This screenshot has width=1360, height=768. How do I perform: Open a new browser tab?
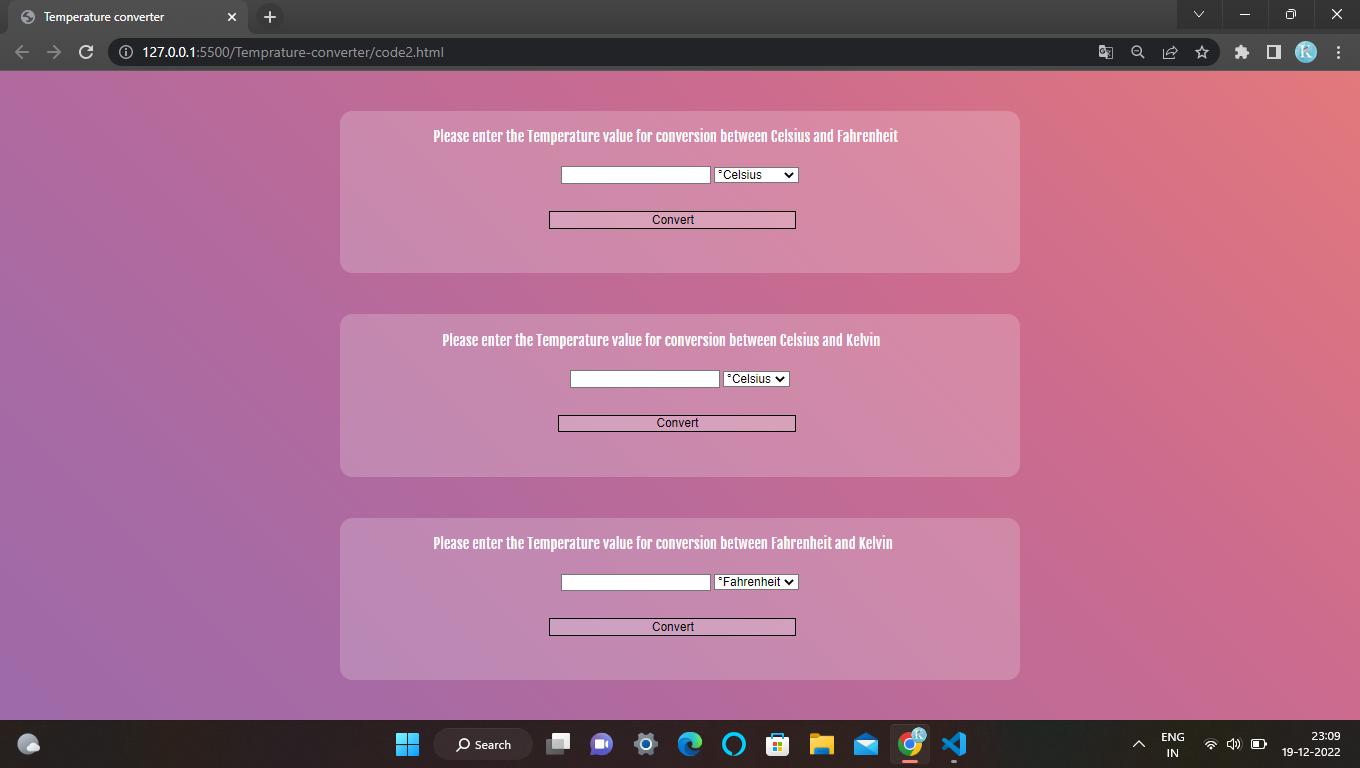click(x=269, y=16)
